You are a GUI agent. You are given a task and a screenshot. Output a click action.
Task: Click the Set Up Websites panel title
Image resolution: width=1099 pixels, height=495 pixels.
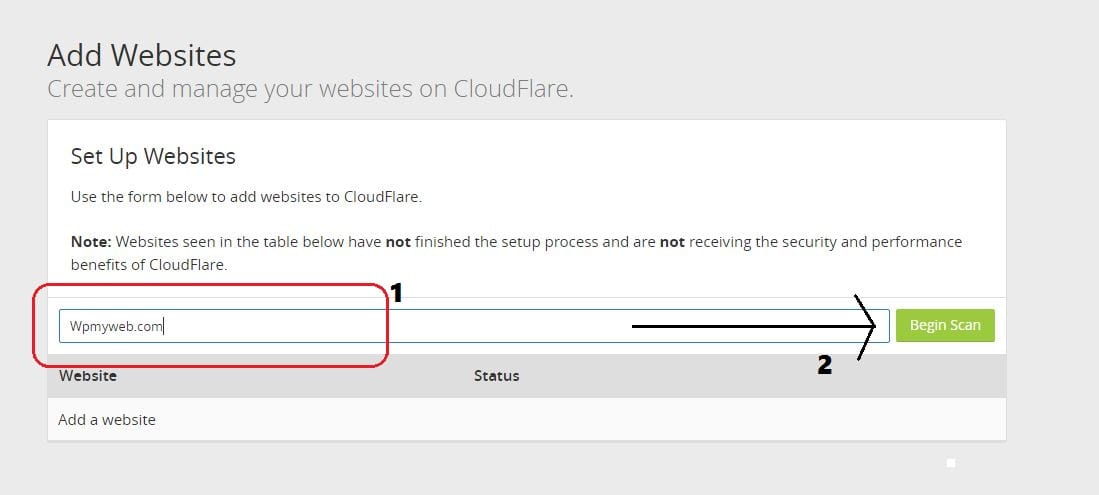point(153,156)
